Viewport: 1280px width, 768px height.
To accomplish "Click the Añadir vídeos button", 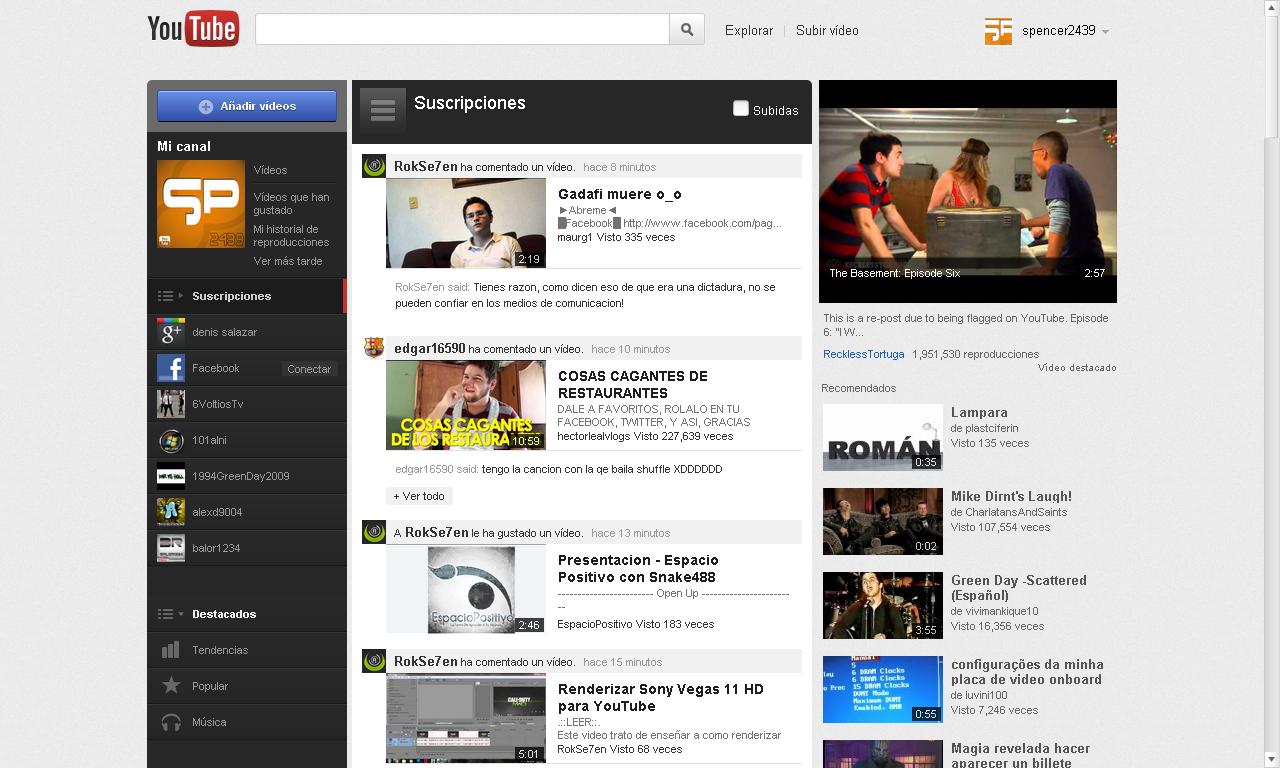I will [x=246, y=106].
